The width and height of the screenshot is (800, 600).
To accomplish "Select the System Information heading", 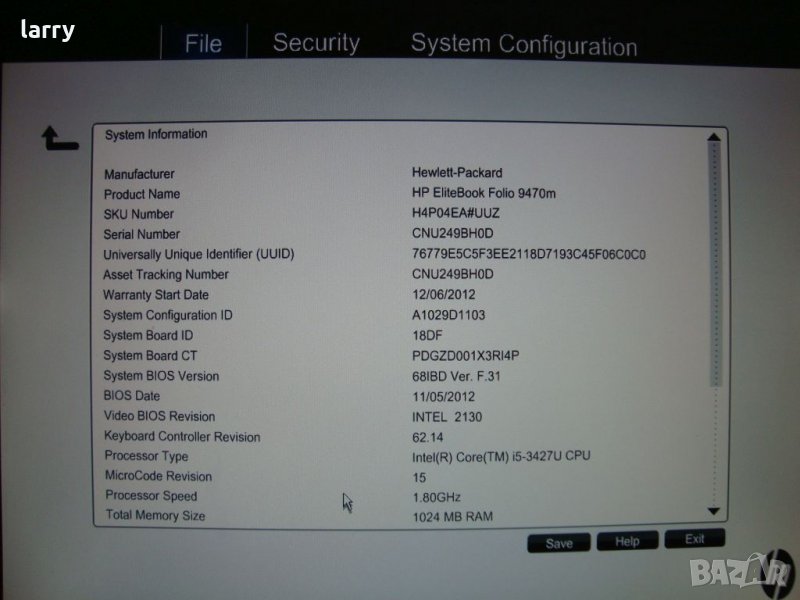I will point(156,134).
